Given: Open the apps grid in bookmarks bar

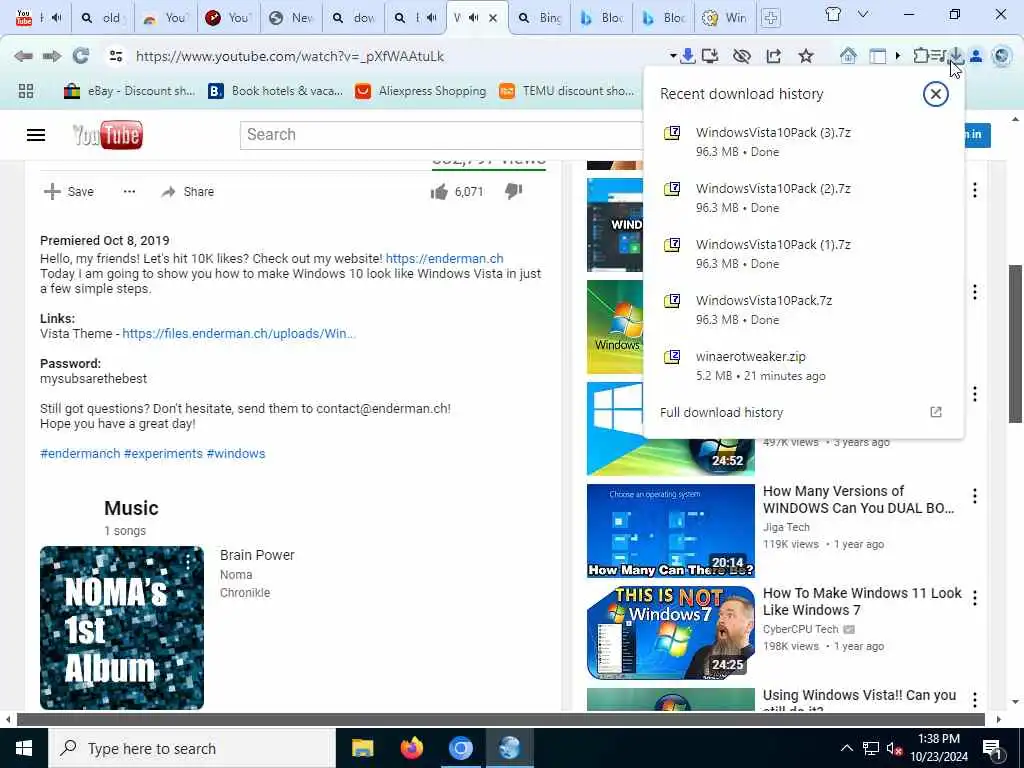Looking at the screenshot, I should 26,91.
